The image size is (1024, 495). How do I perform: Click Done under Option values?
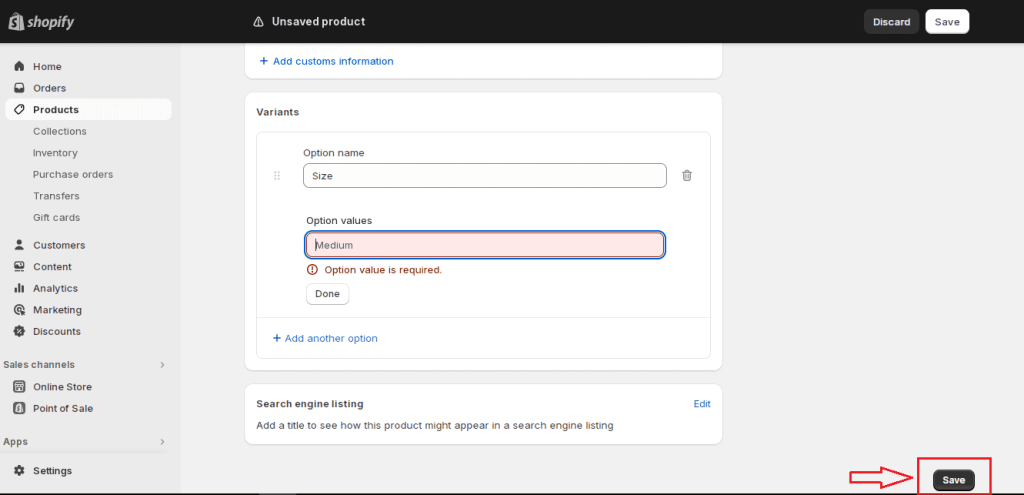327,294
